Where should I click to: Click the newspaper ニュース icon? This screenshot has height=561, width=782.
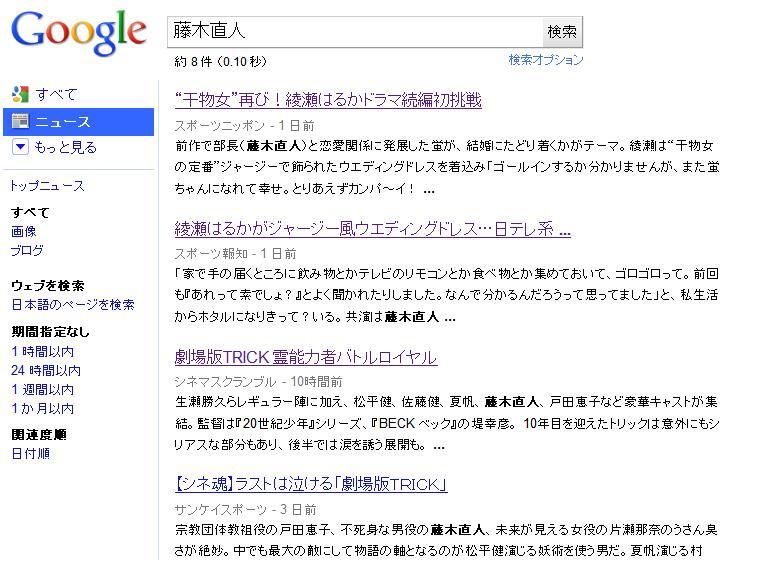pyautogui.click(x=20, y=121)
